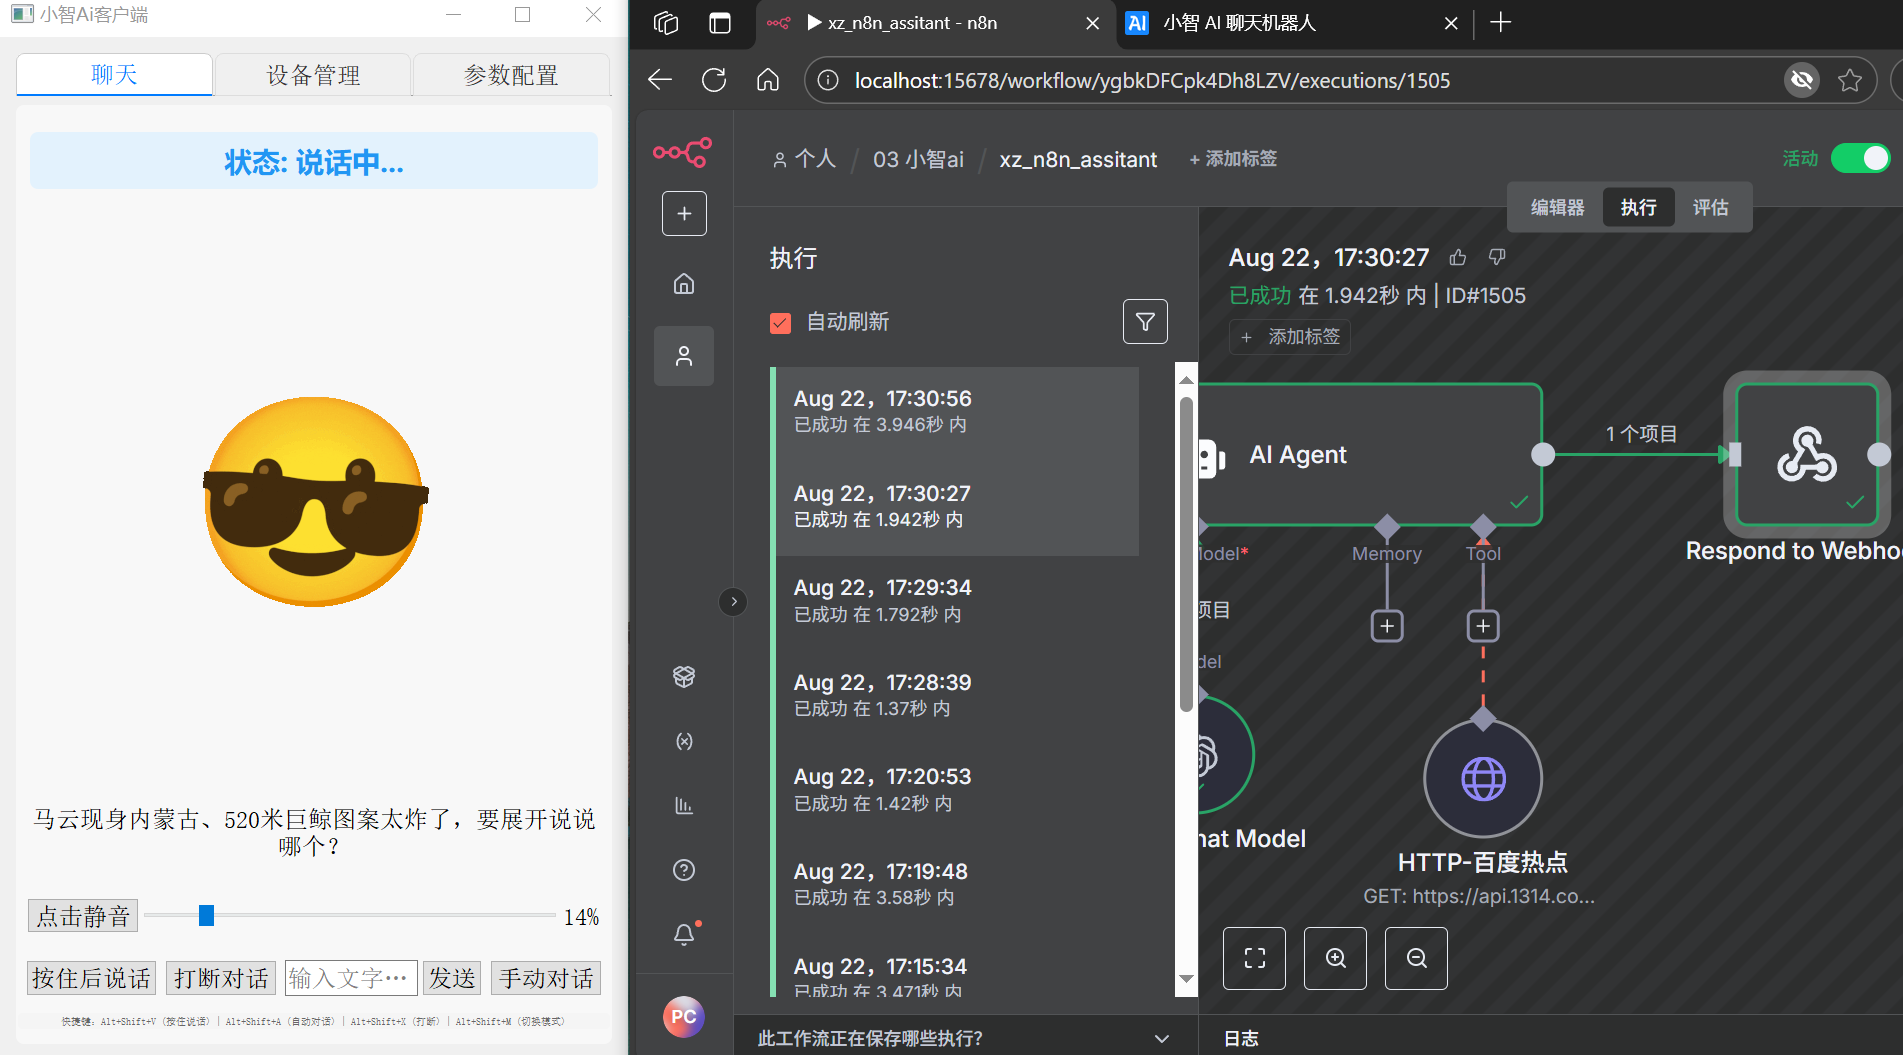1903x1055 pixels.
Task: Click the 发送 button
Action: click(452, 978)
